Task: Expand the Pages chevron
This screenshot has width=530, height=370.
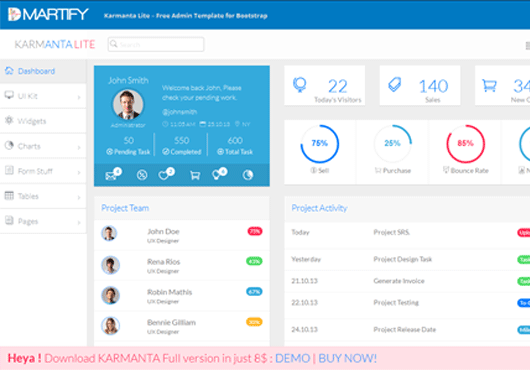Action: pos(79,222)
